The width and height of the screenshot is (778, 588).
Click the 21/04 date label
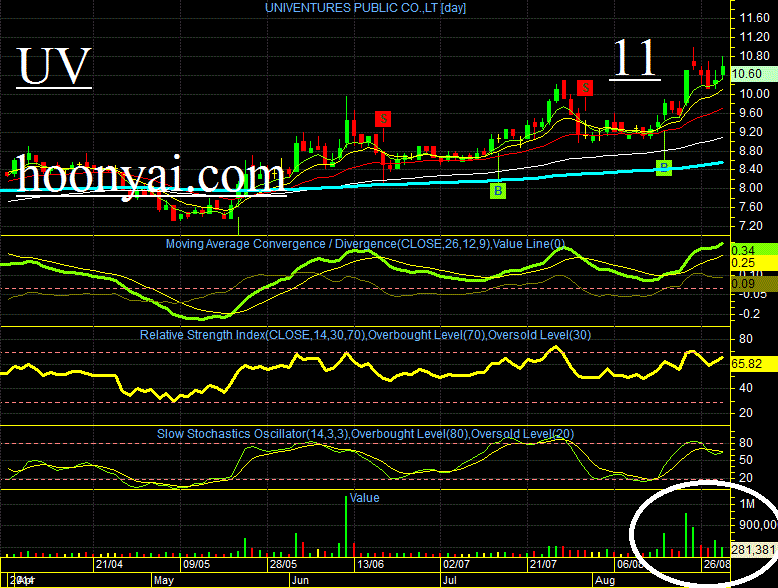(x=109, y=564)
